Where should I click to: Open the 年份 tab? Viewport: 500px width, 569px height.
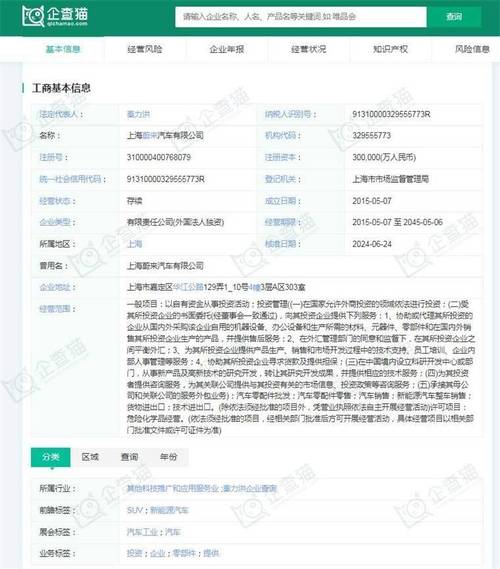[x=169, y=457]
